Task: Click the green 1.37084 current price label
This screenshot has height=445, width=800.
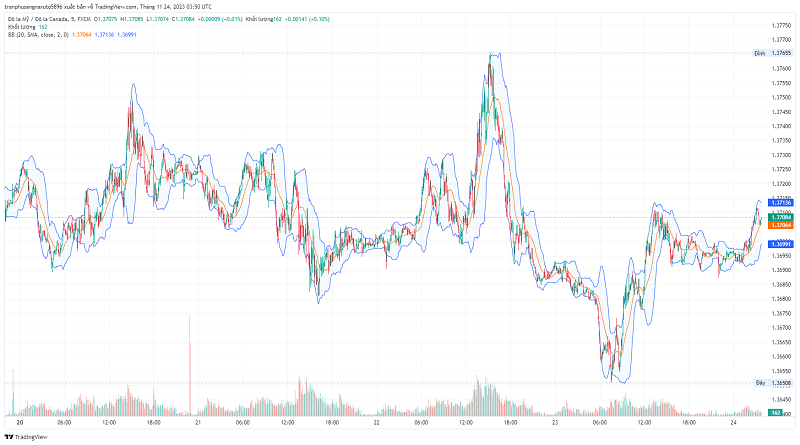Action: (780, 216)
